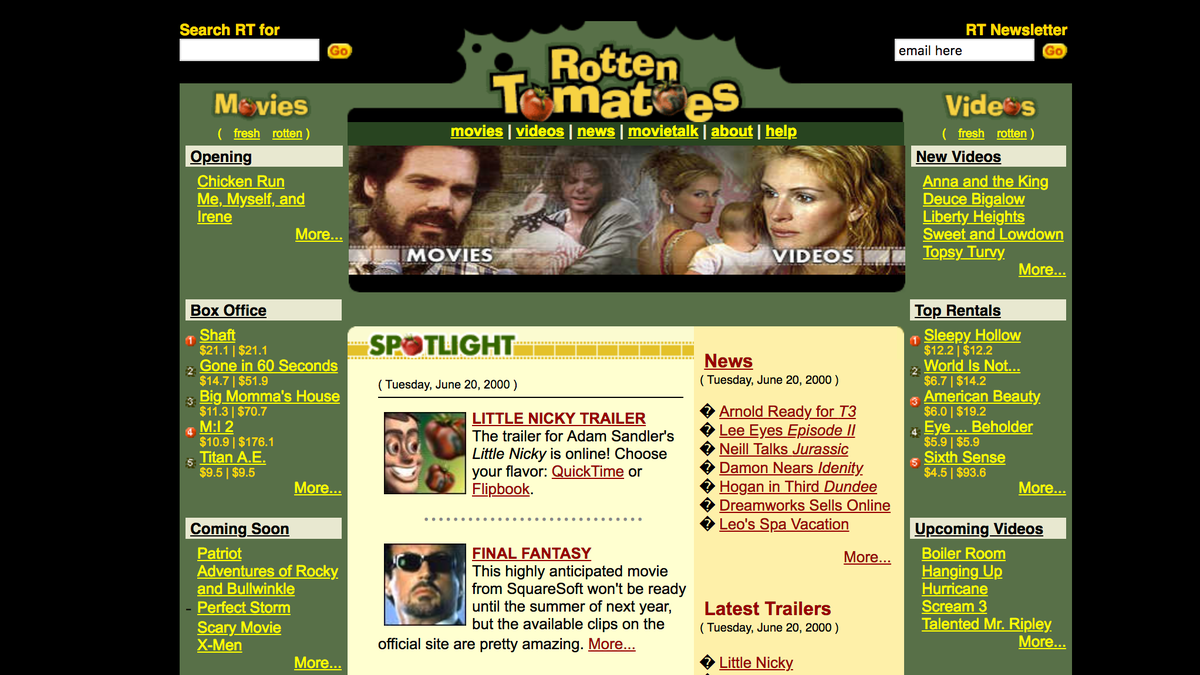The width and height of the screenshot is (1200, 675).
Task: Click the number 3 icon beside American Beauty
Action: [914, 401]
